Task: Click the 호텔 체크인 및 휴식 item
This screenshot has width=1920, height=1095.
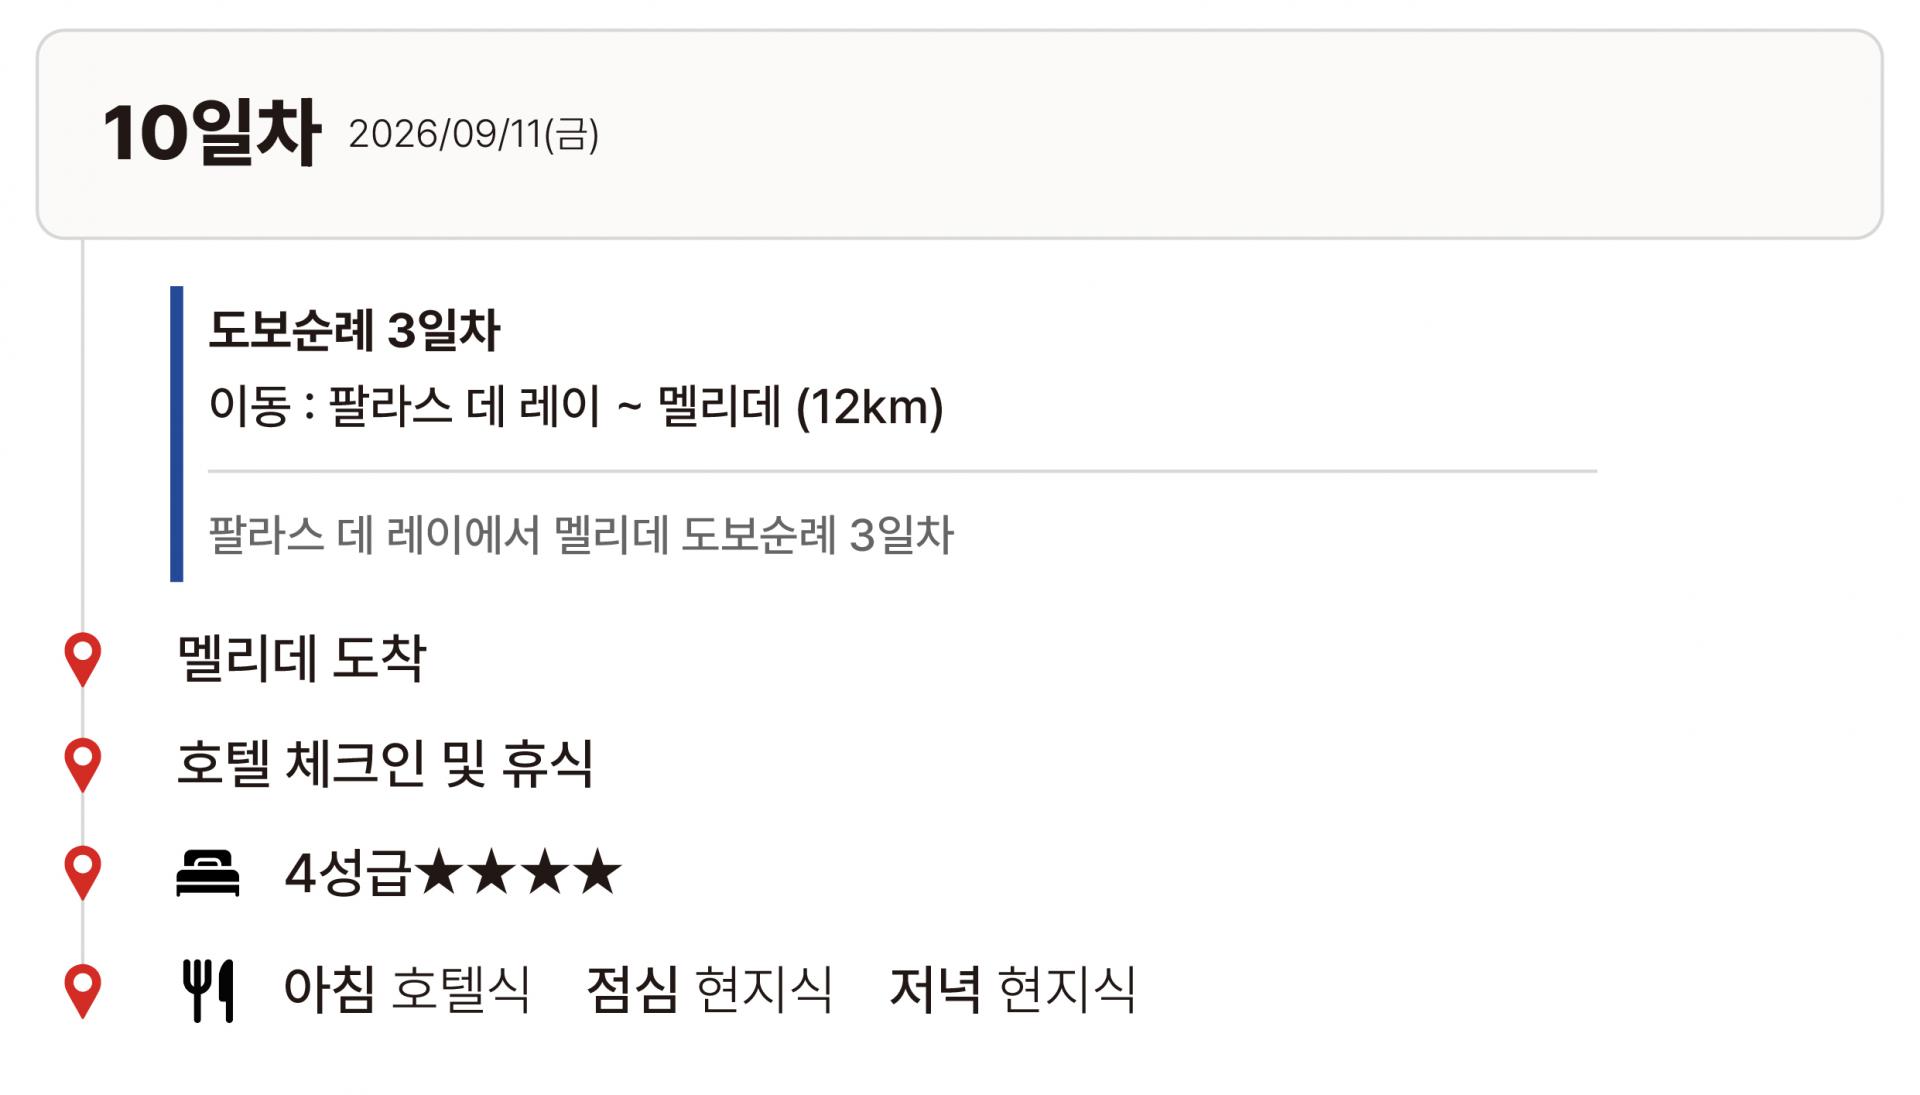Action: click(x=385, y=764)
